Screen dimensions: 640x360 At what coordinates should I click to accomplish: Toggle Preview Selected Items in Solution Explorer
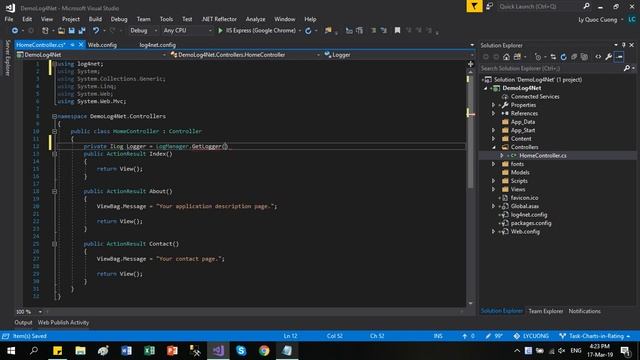pyautogui.click(x=619, y=57)
